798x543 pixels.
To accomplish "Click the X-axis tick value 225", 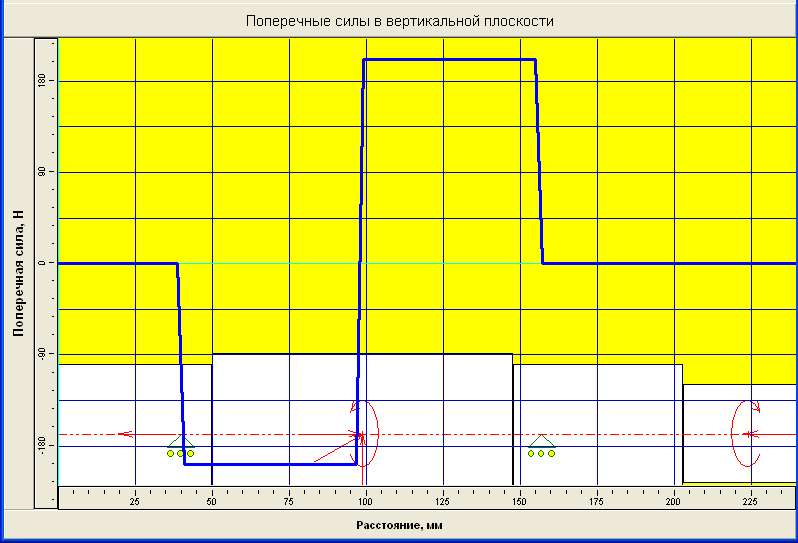I will coord(750,502).
